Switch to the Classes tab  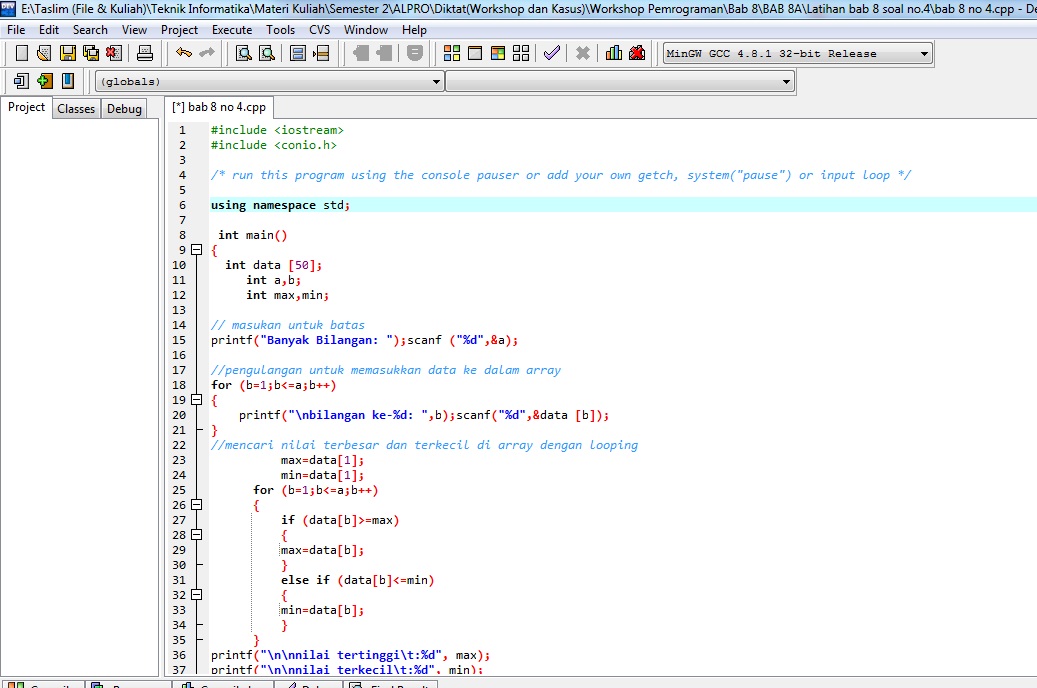pos(76,108)
